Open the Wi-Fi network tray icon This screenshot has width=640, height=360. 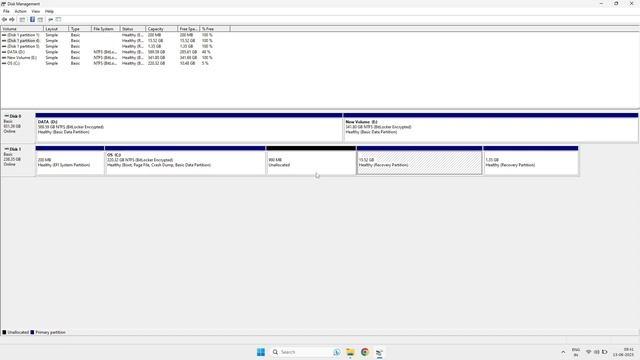[x=589, y=352]
